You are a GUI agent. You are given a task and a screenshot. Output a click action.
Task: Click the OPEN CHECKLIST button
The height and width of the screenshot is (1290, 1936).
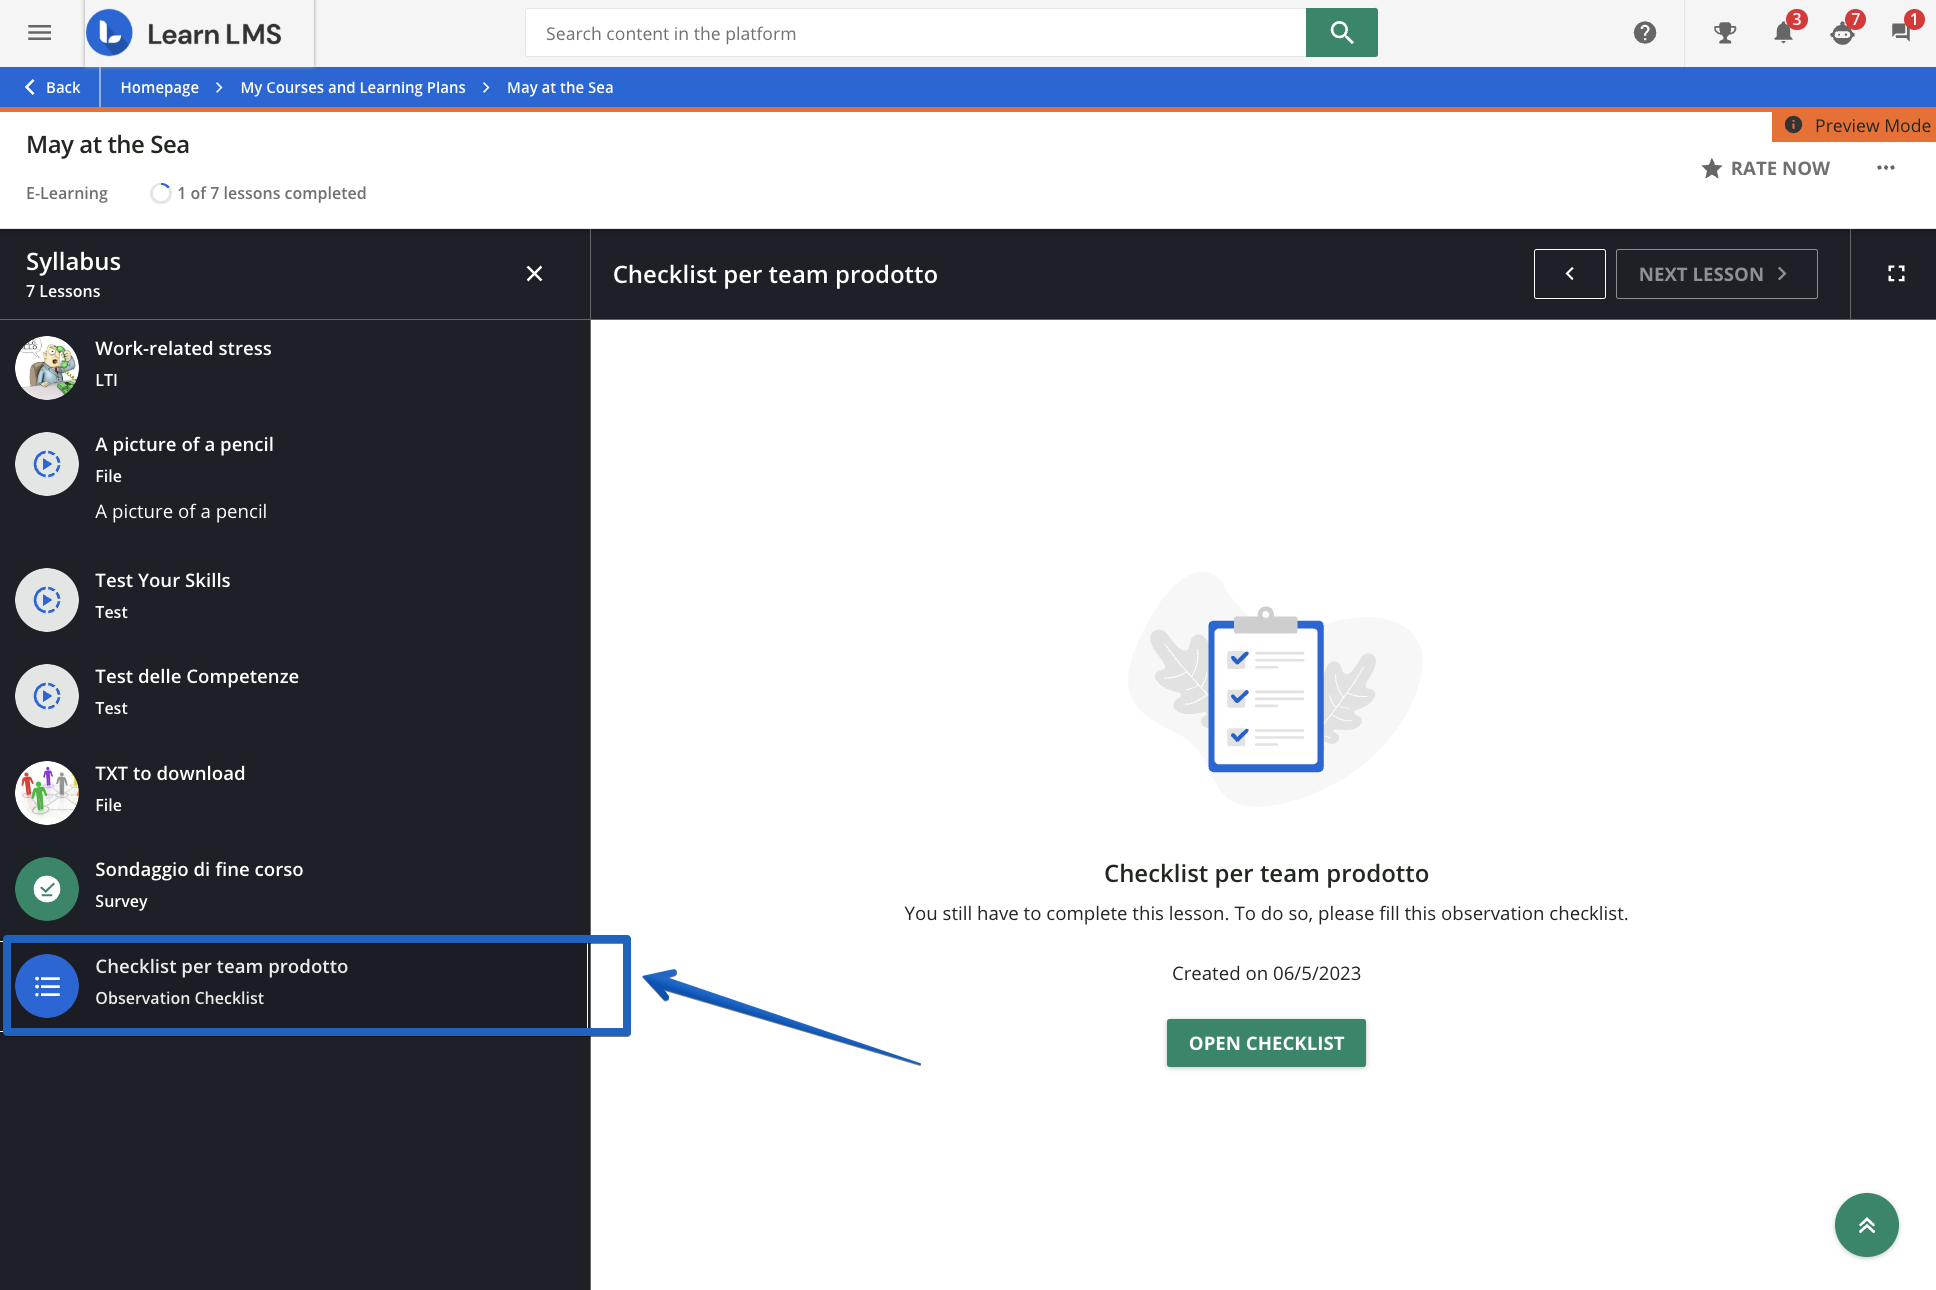1266,1043
